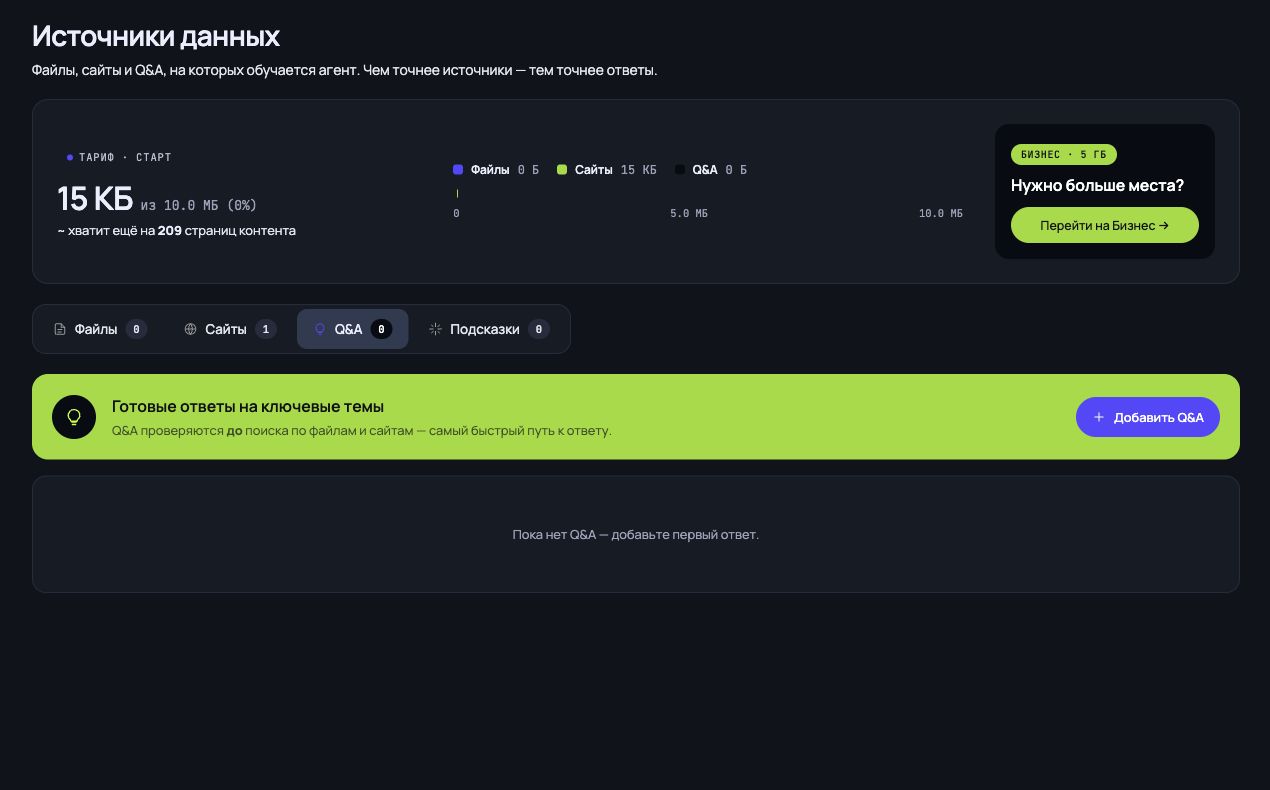Screen dimensions: 1270x790
Task: Click the lightbulb icon in Q&A tab
Action: coord(320,329)
